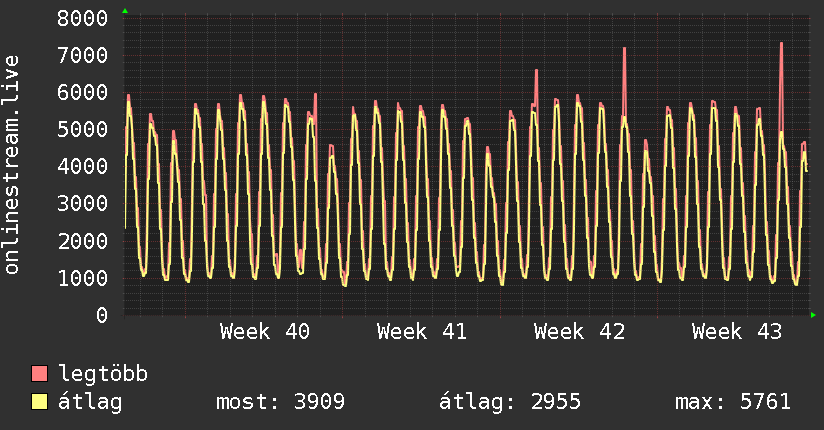Click the legtöbb legend label
824x430 pixels.
point(103,373)
